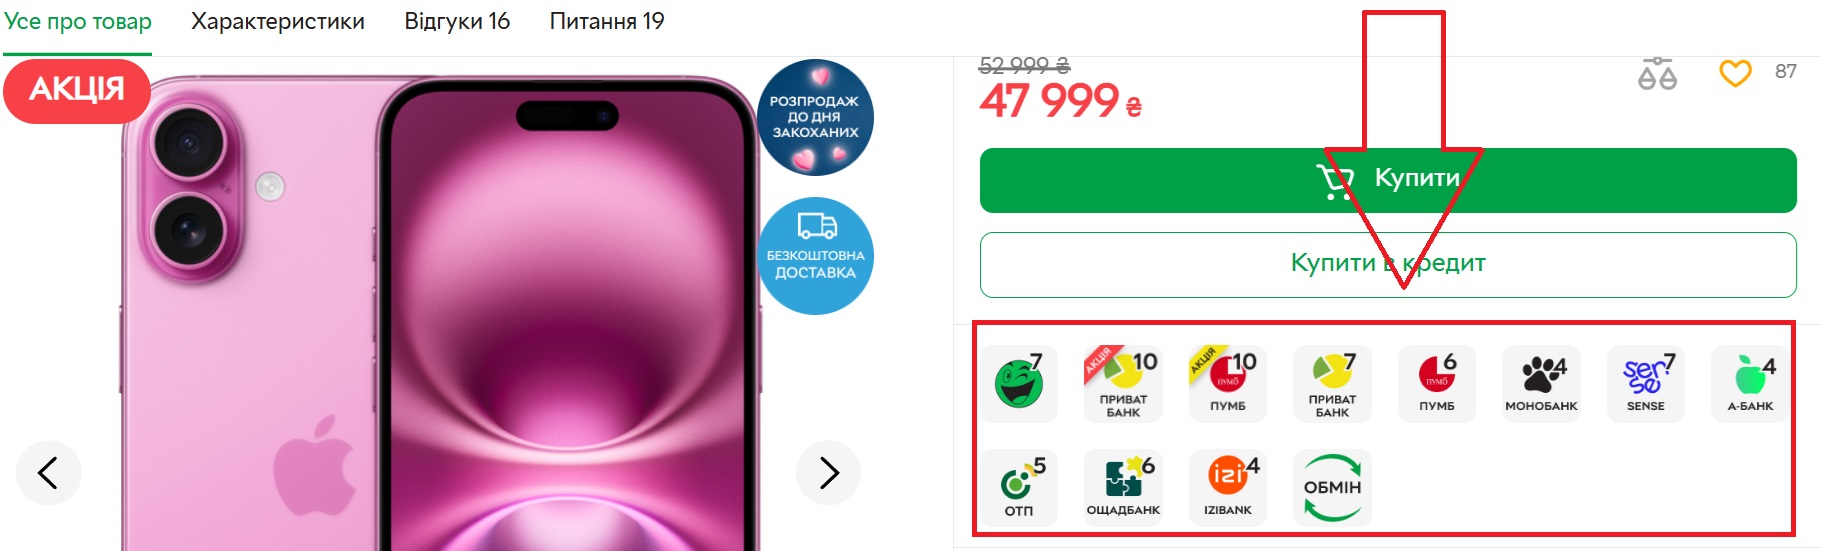Select Ощадбанк 6-payment installment option
The width and height of the screenshot is (1821, 551).
point(1123,488)
